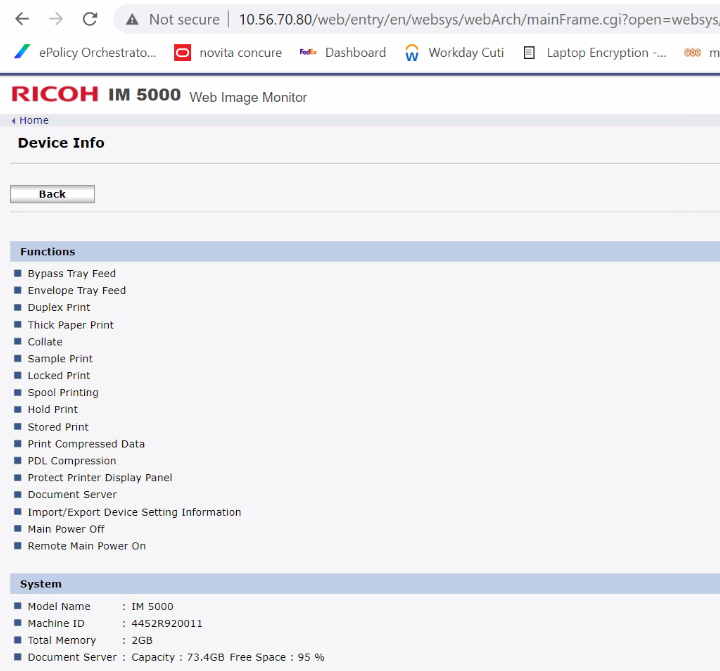720x671 pixels.
Task: Click the Not secure warning icon
Action: [x=132, y=19]
